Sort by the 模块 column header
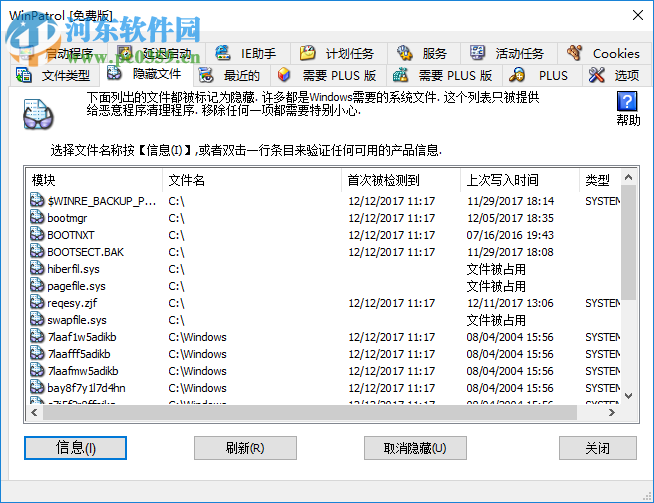This screenshot has width=654, height=503. click(x=94, y=180)
